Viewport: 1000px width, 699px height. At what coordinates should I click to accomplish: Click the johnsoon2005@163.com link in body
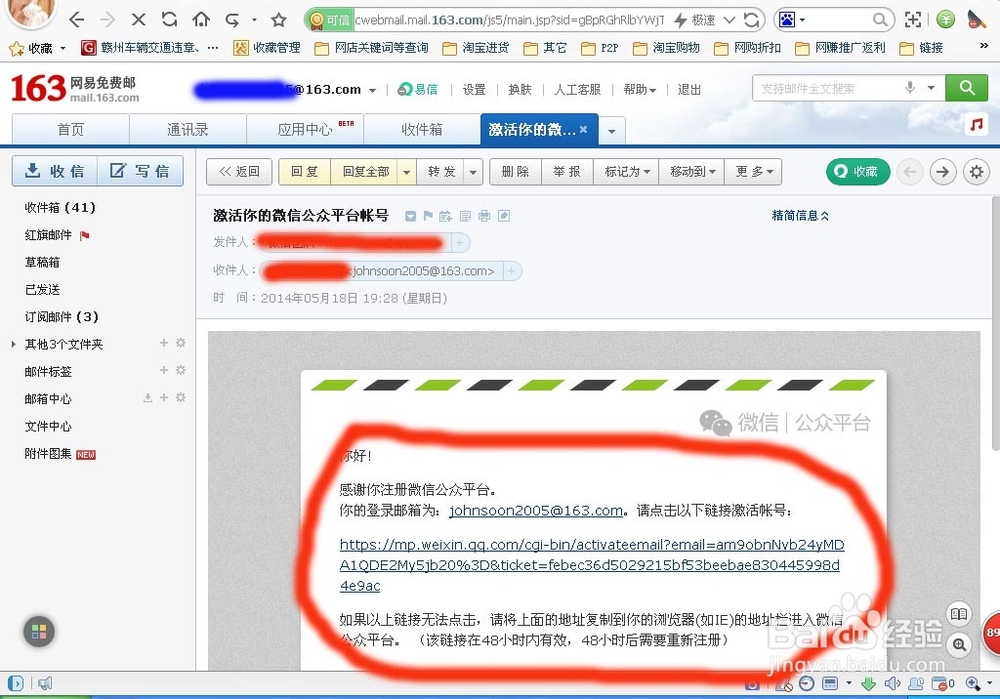536,510
